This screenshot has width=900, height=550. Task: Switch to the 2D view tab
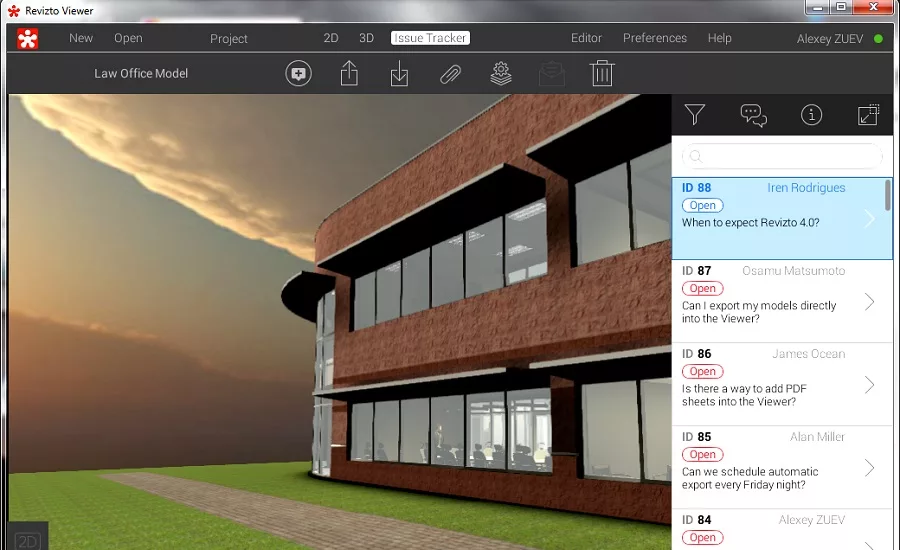pyautogui.click(x=331, y=38)
